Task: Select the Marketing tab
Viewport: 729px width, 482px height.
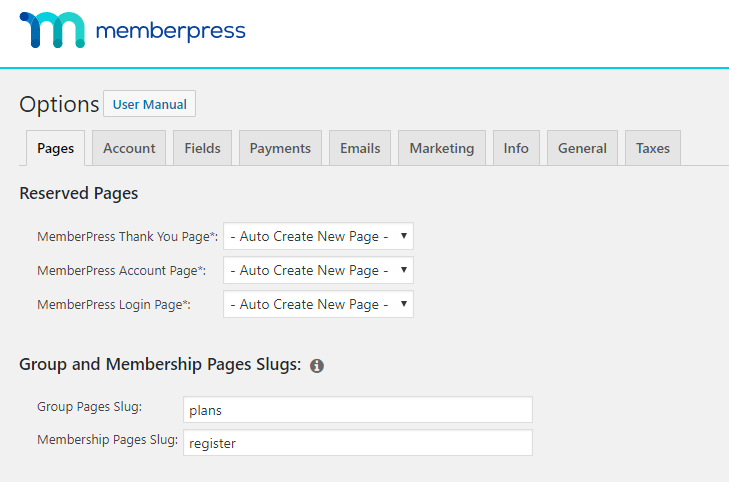Action: click(442, 148)
